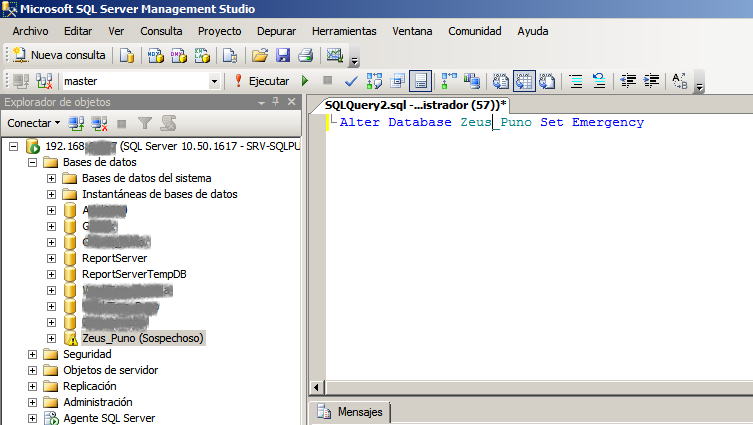This screenshot has height=425, width=753.
Task: Select Zeus_Puno (Sospechoso) database
Action: point(143,338)
